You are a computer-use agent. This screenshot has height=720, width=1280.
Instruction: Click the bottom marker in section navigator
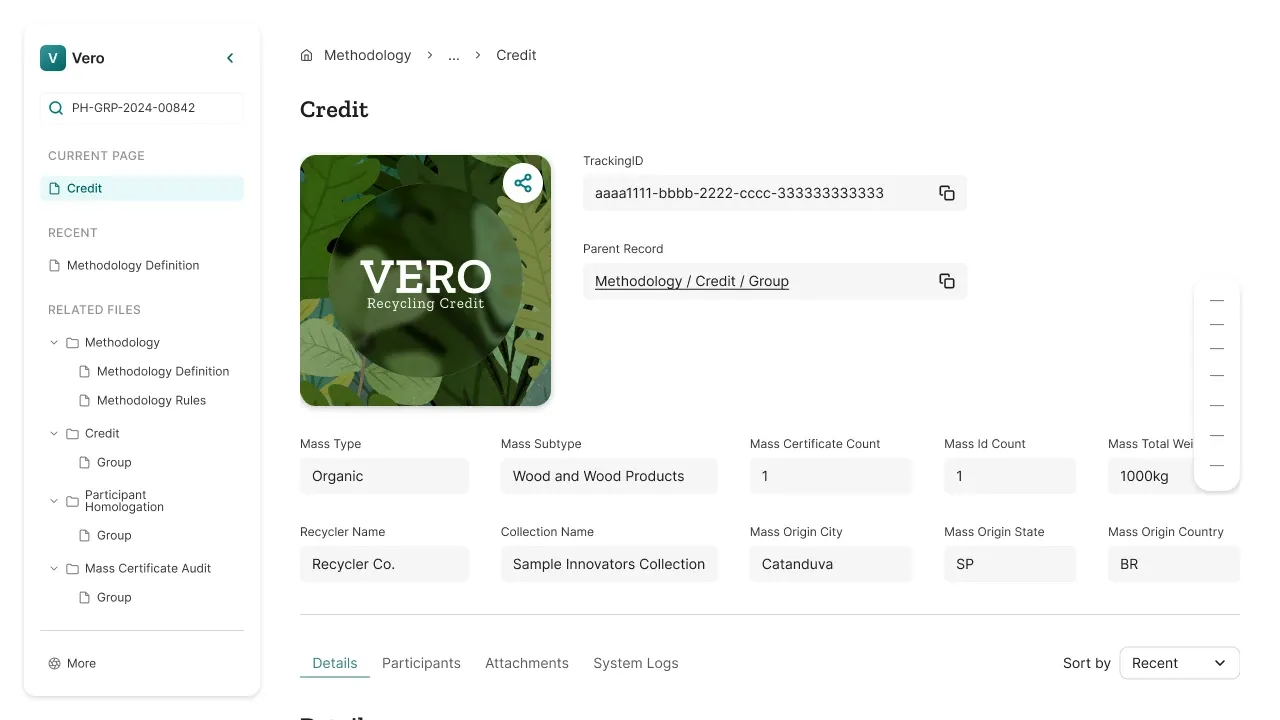[1217, 465]
